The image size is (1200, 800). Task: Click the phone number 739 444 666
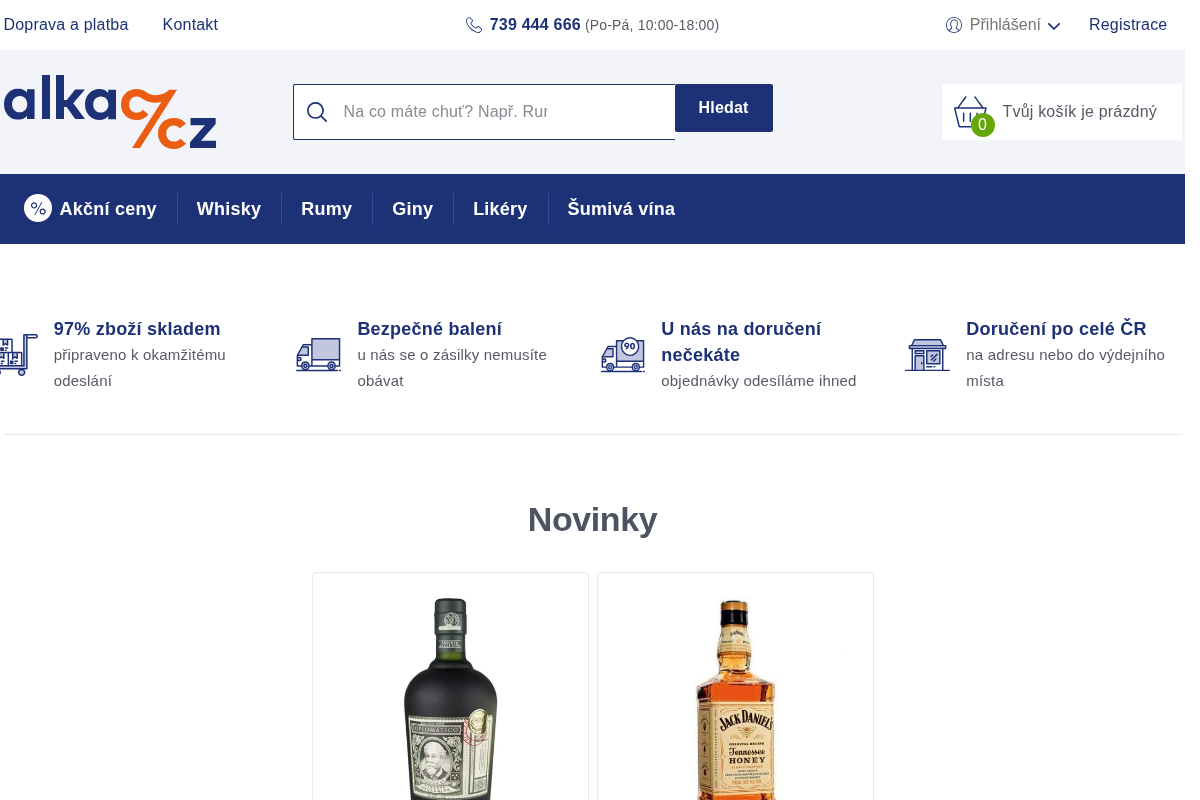535,25
